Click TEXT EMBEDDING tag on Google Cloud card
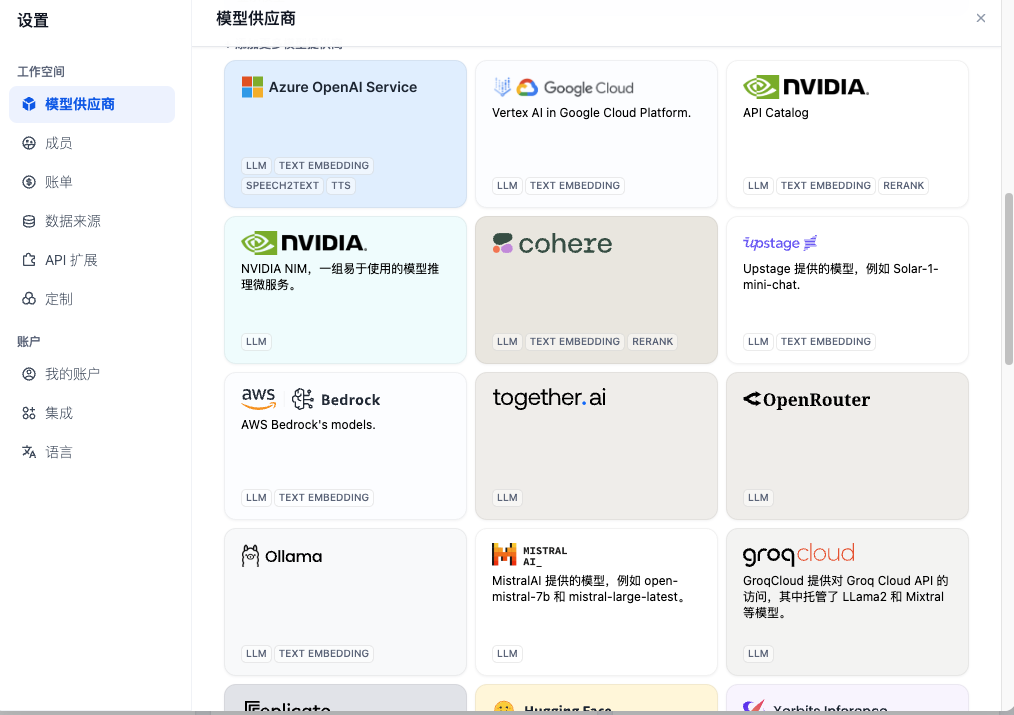1014x715 pixels. click(575, 186)
